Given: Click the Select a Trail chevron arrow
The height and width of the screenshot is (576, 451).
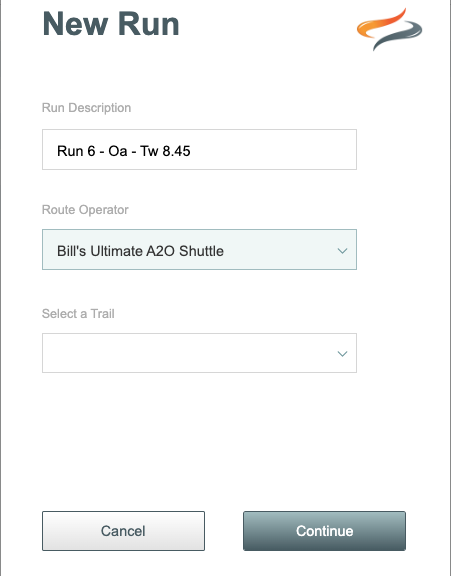Looking at the screenshot, I should point(342,354).
